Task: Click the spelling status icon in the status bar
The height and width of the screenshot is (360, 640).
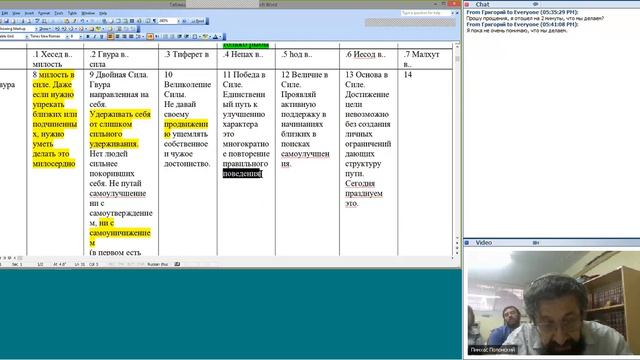Action: [x=177, y=264]
